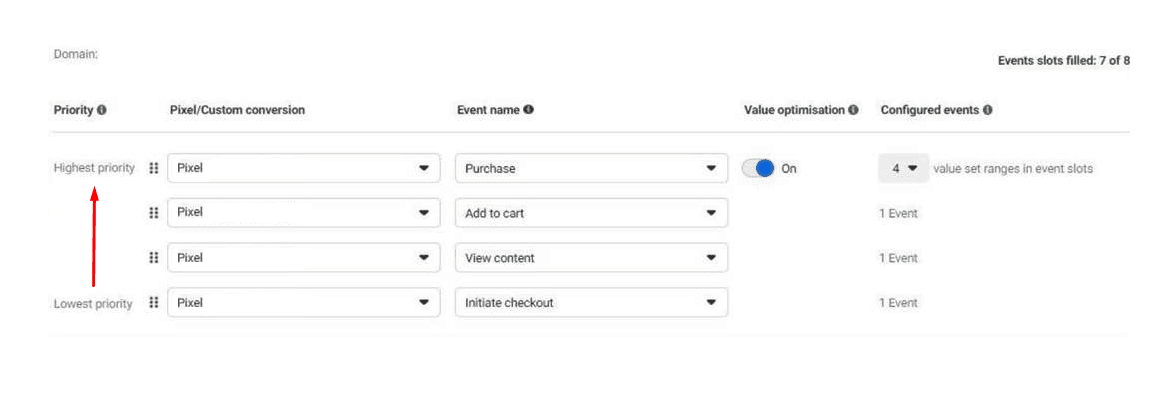1173x395 pixels.
Task: Open the Initiate checkout event dropdown
Action: (591, 302)
